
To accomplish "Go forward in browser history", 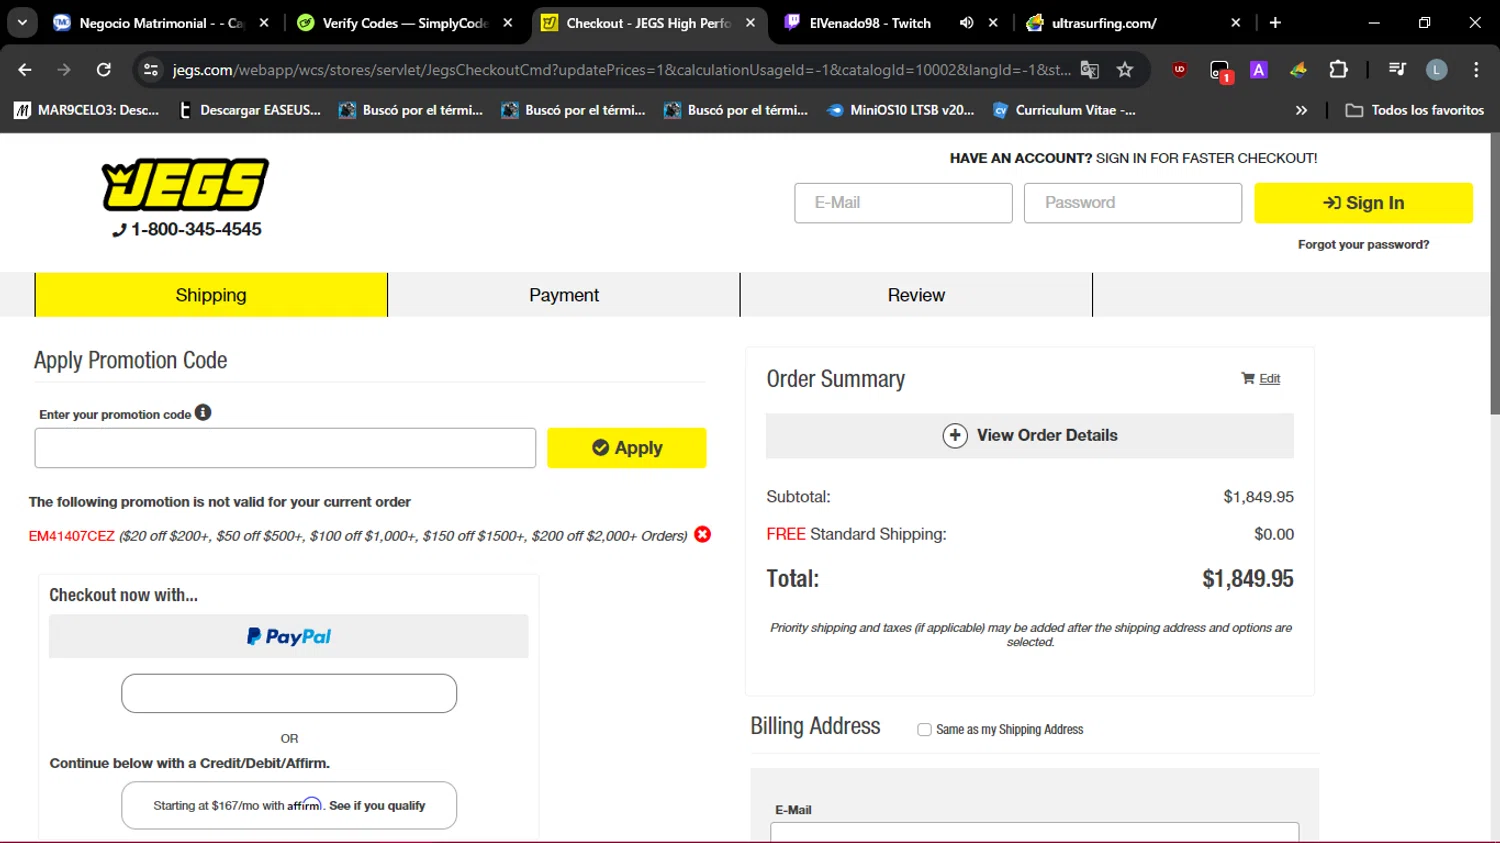I will click(x=64, y=69).
